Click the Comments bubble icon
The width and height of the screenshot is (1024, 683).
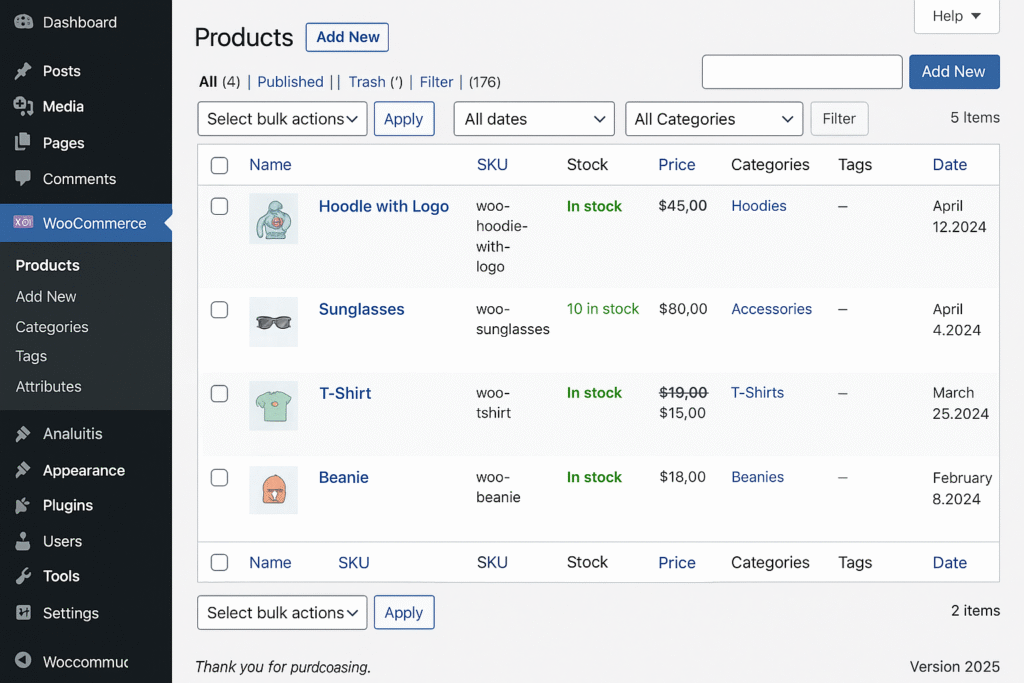(x=24, y=178)
